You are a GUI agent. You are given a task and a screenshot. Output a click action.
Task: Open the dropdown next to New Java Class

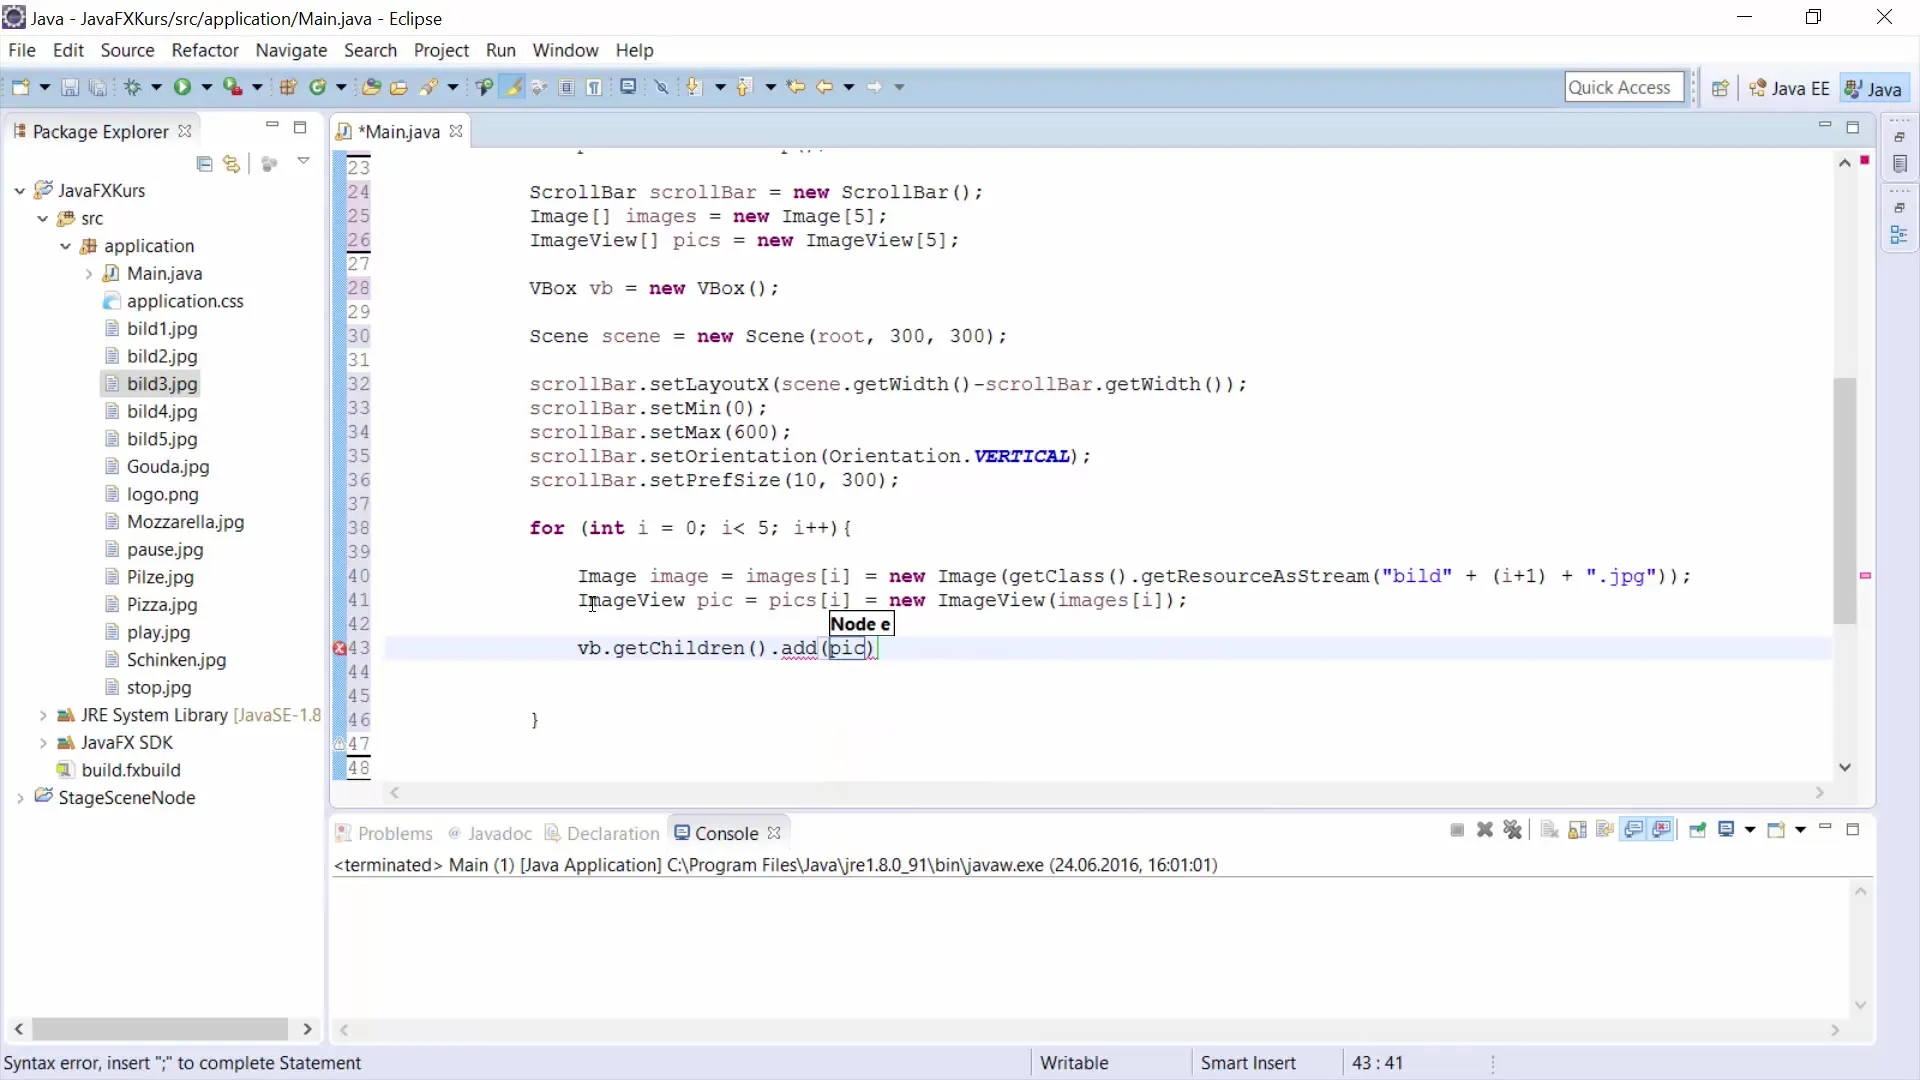(x=341, y=88)
